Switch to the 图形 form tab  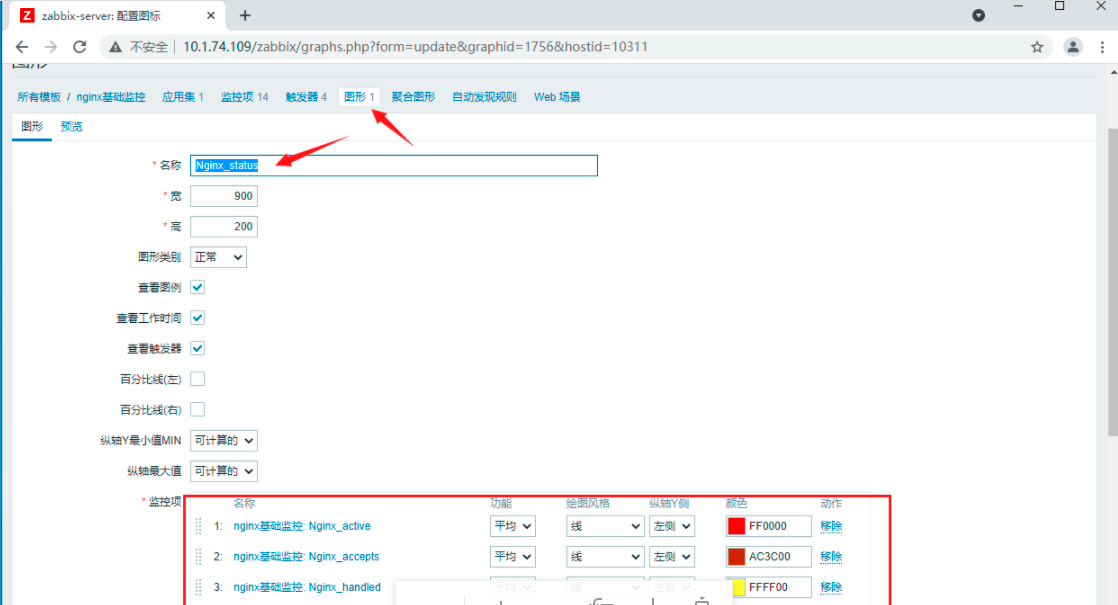click(32, 127)
